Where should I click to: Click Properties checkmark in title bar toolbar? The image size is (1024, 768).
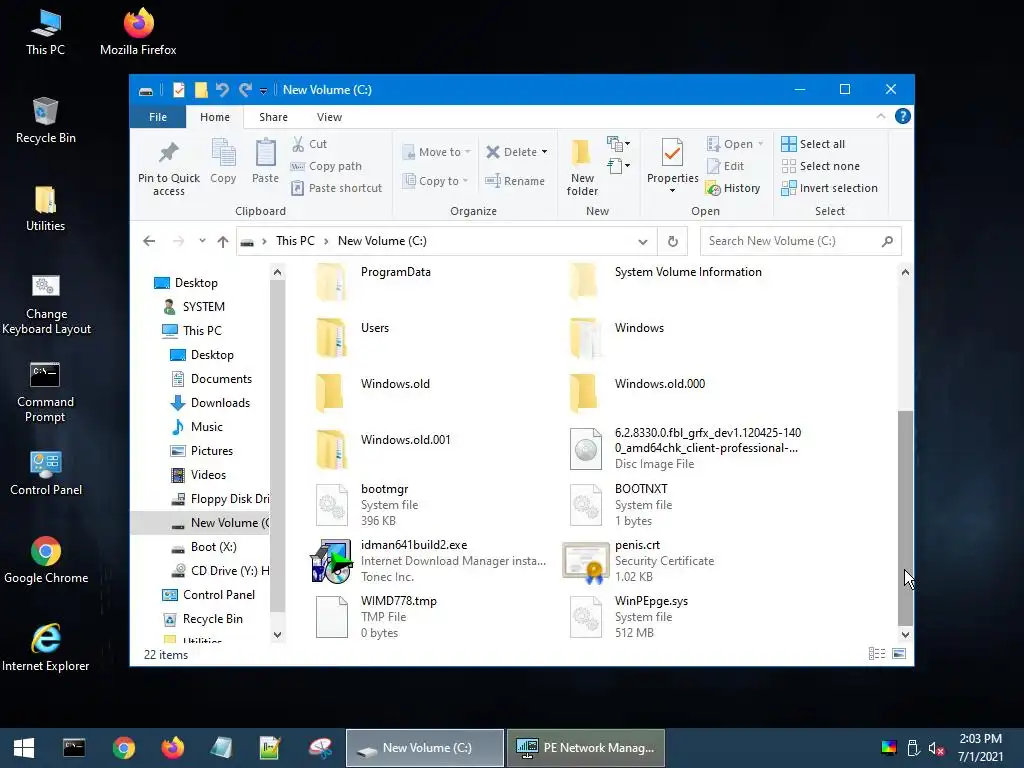(178, 90)
